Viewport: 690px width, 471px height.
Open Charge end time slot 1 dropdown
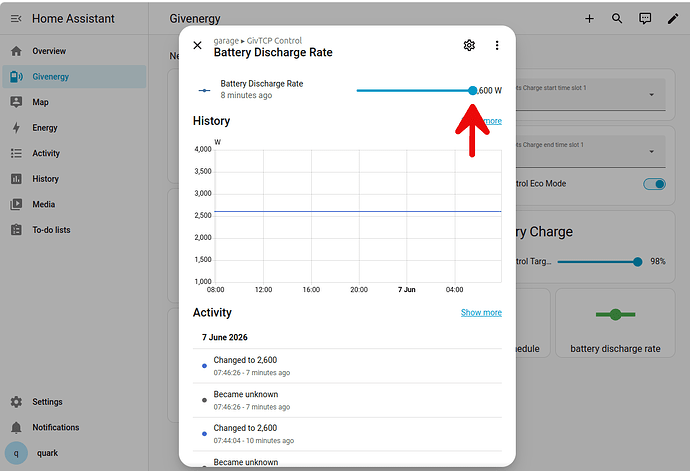click(x=592, y=152)
